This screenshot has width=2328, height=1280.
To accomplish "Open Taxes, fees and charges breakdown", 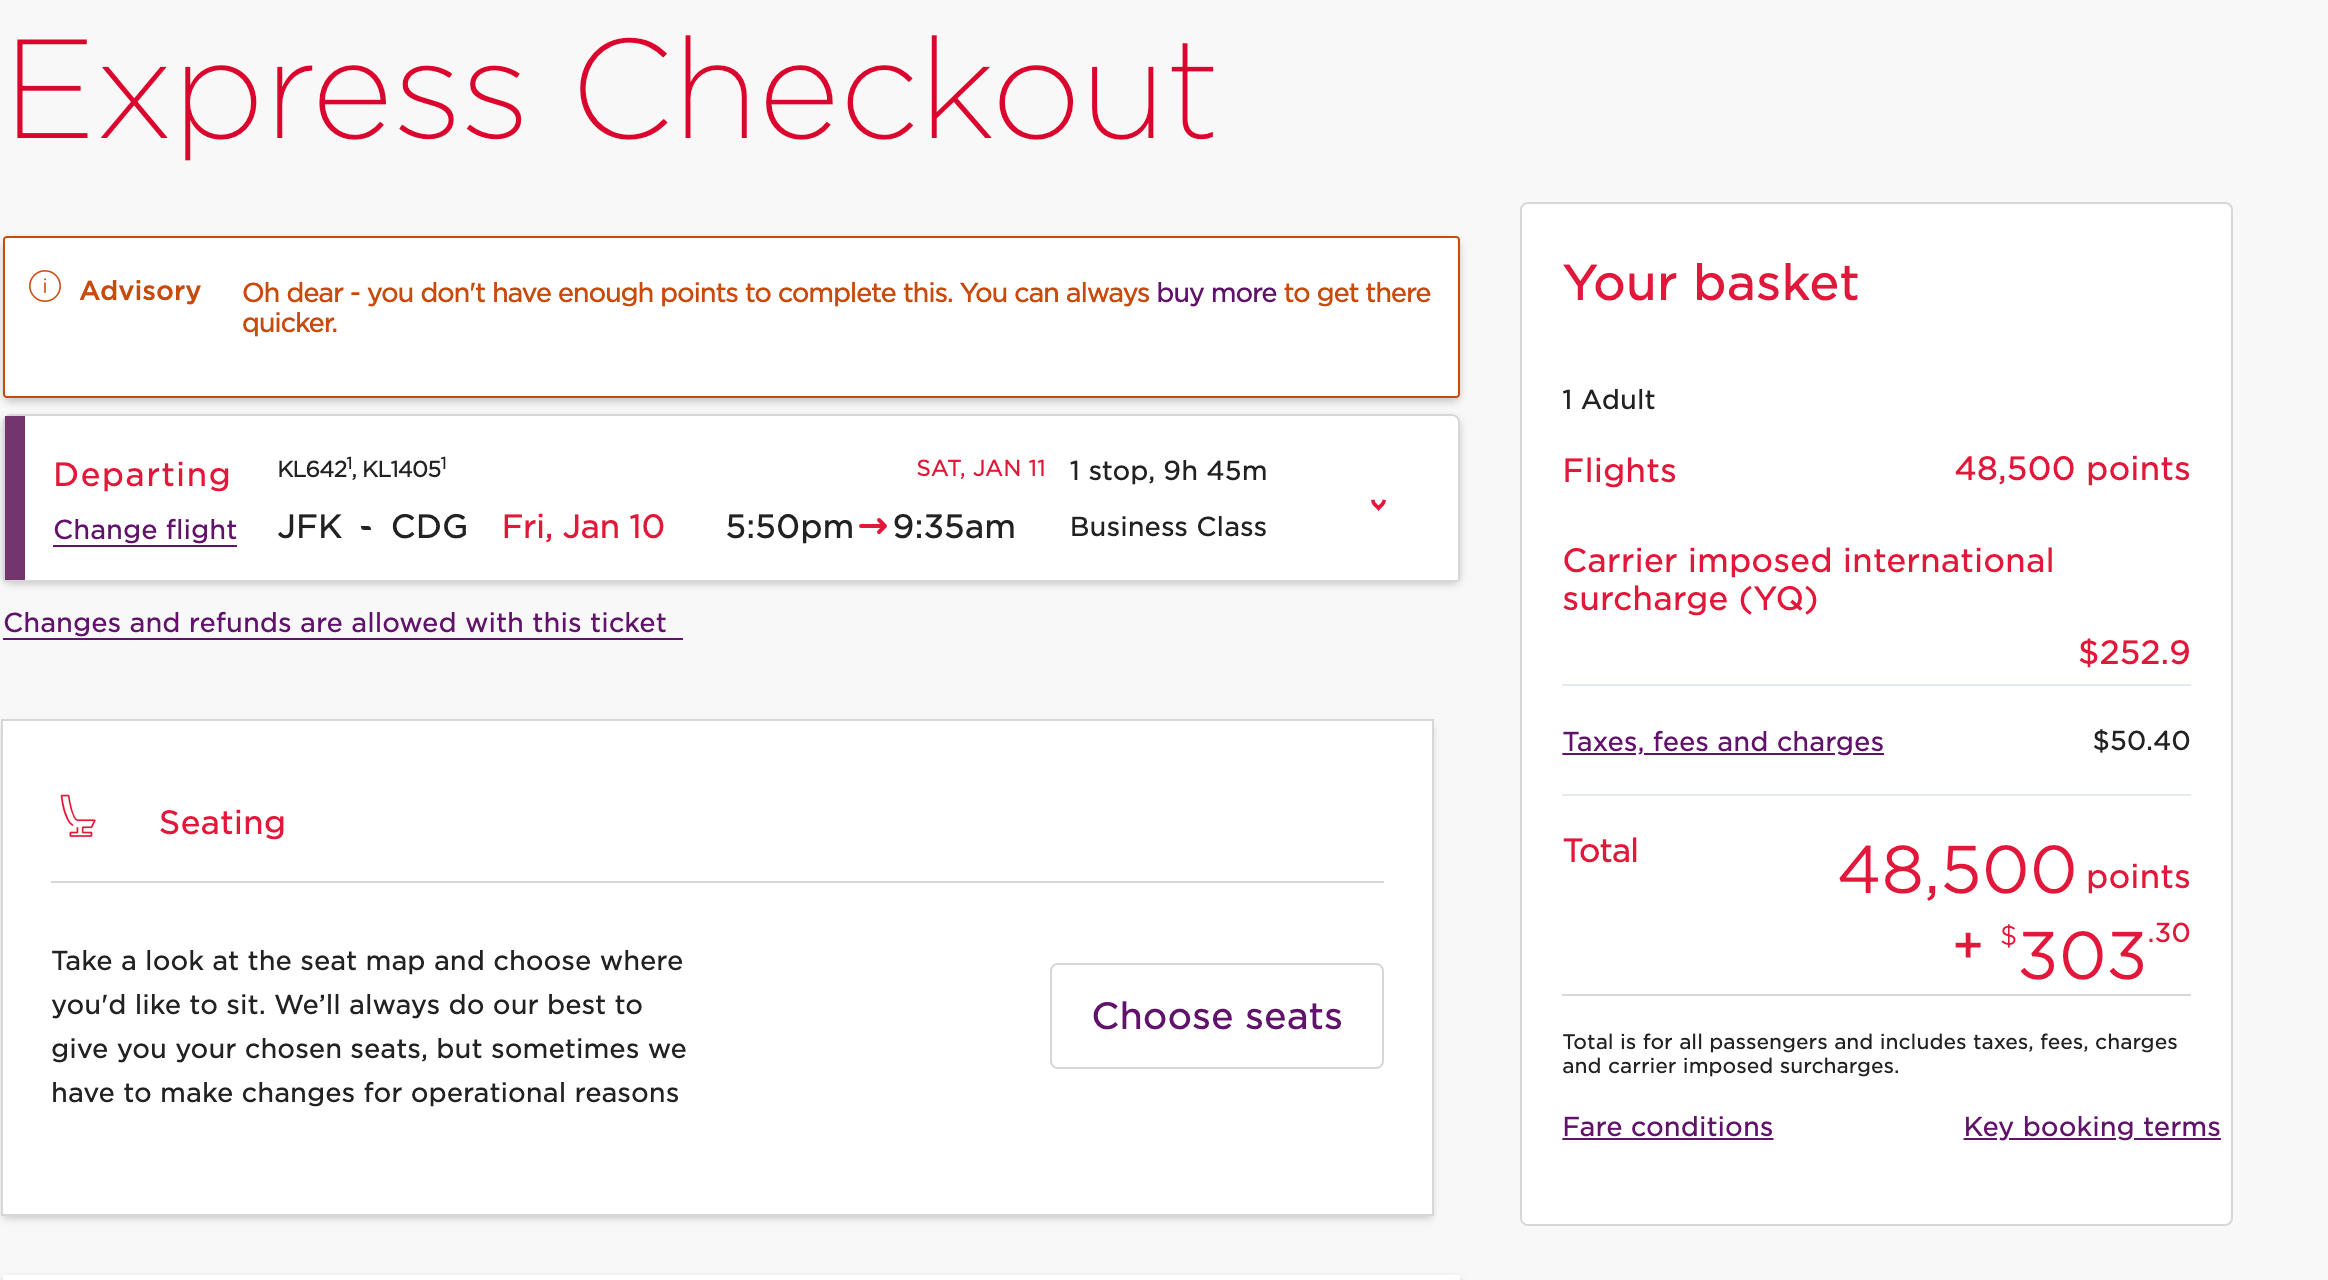I will [x=1722, y=741].
